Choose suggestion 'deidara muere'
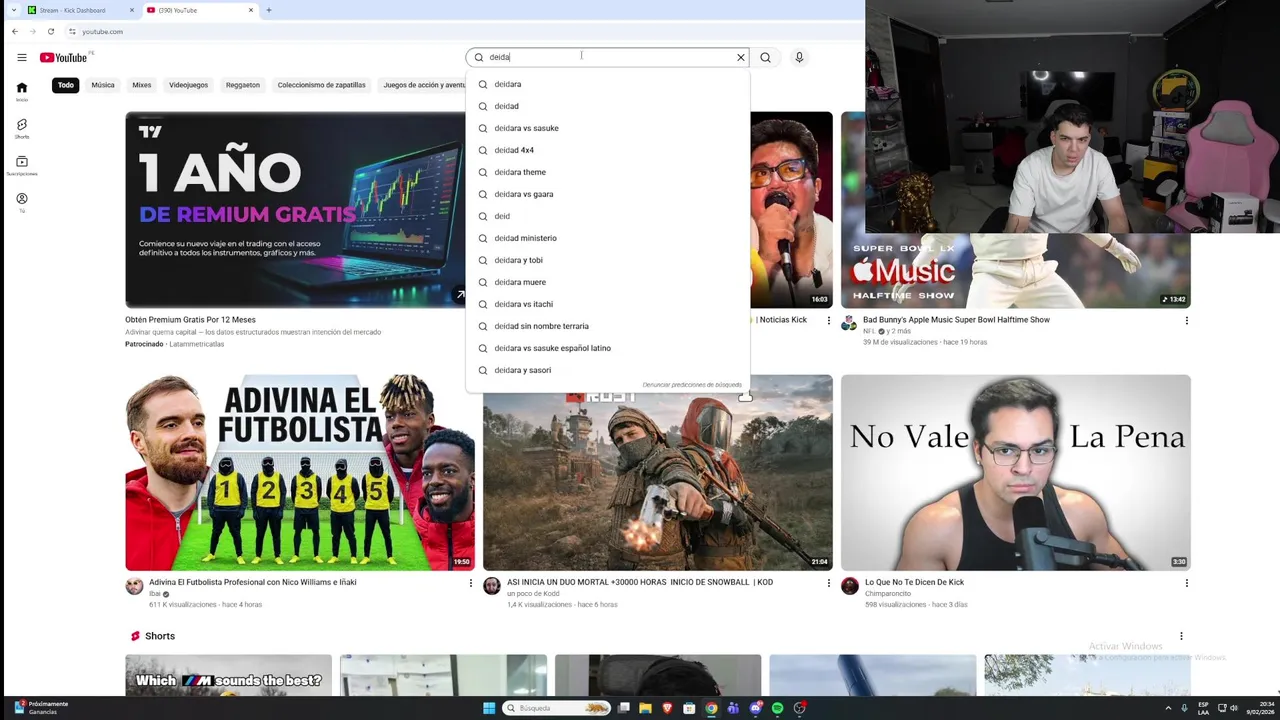The image size is (1280, 720). tap(608, 282)
